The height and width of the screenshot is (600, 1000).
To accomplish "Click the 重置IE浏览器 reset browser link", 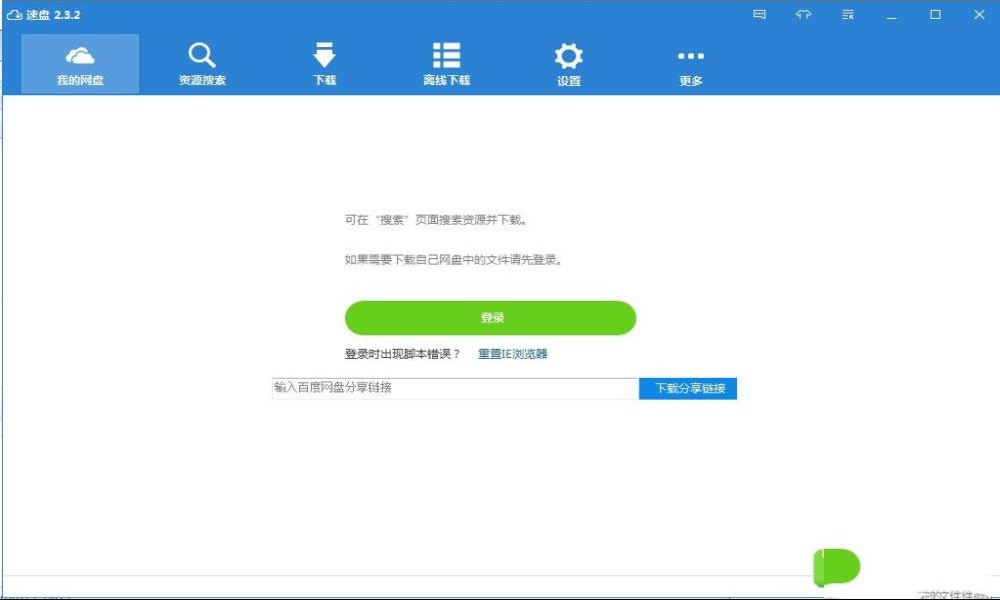I will tap(512, 353).
